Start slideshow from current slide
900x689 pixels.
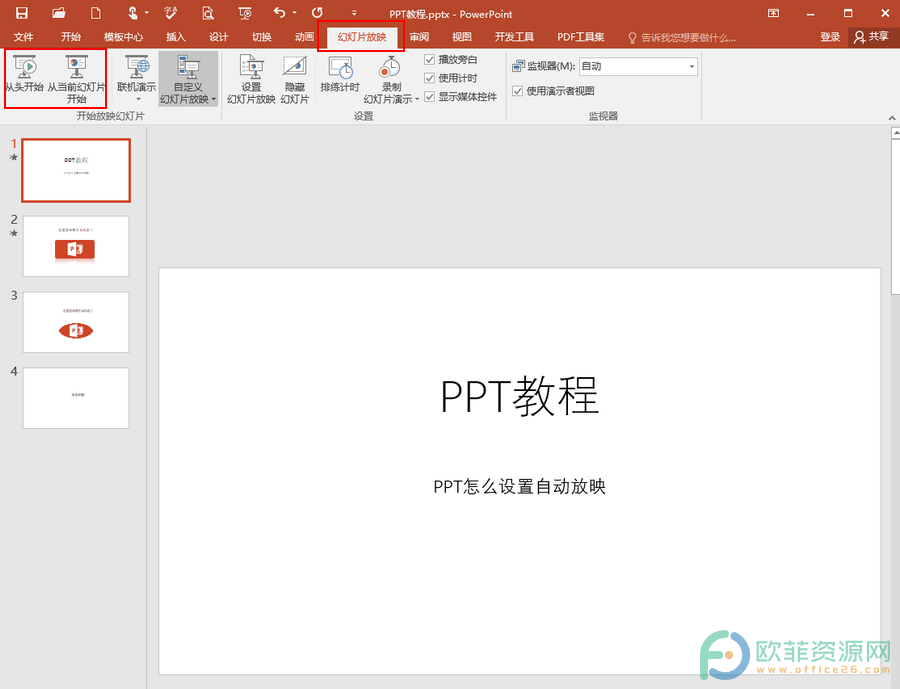(76, 79)
